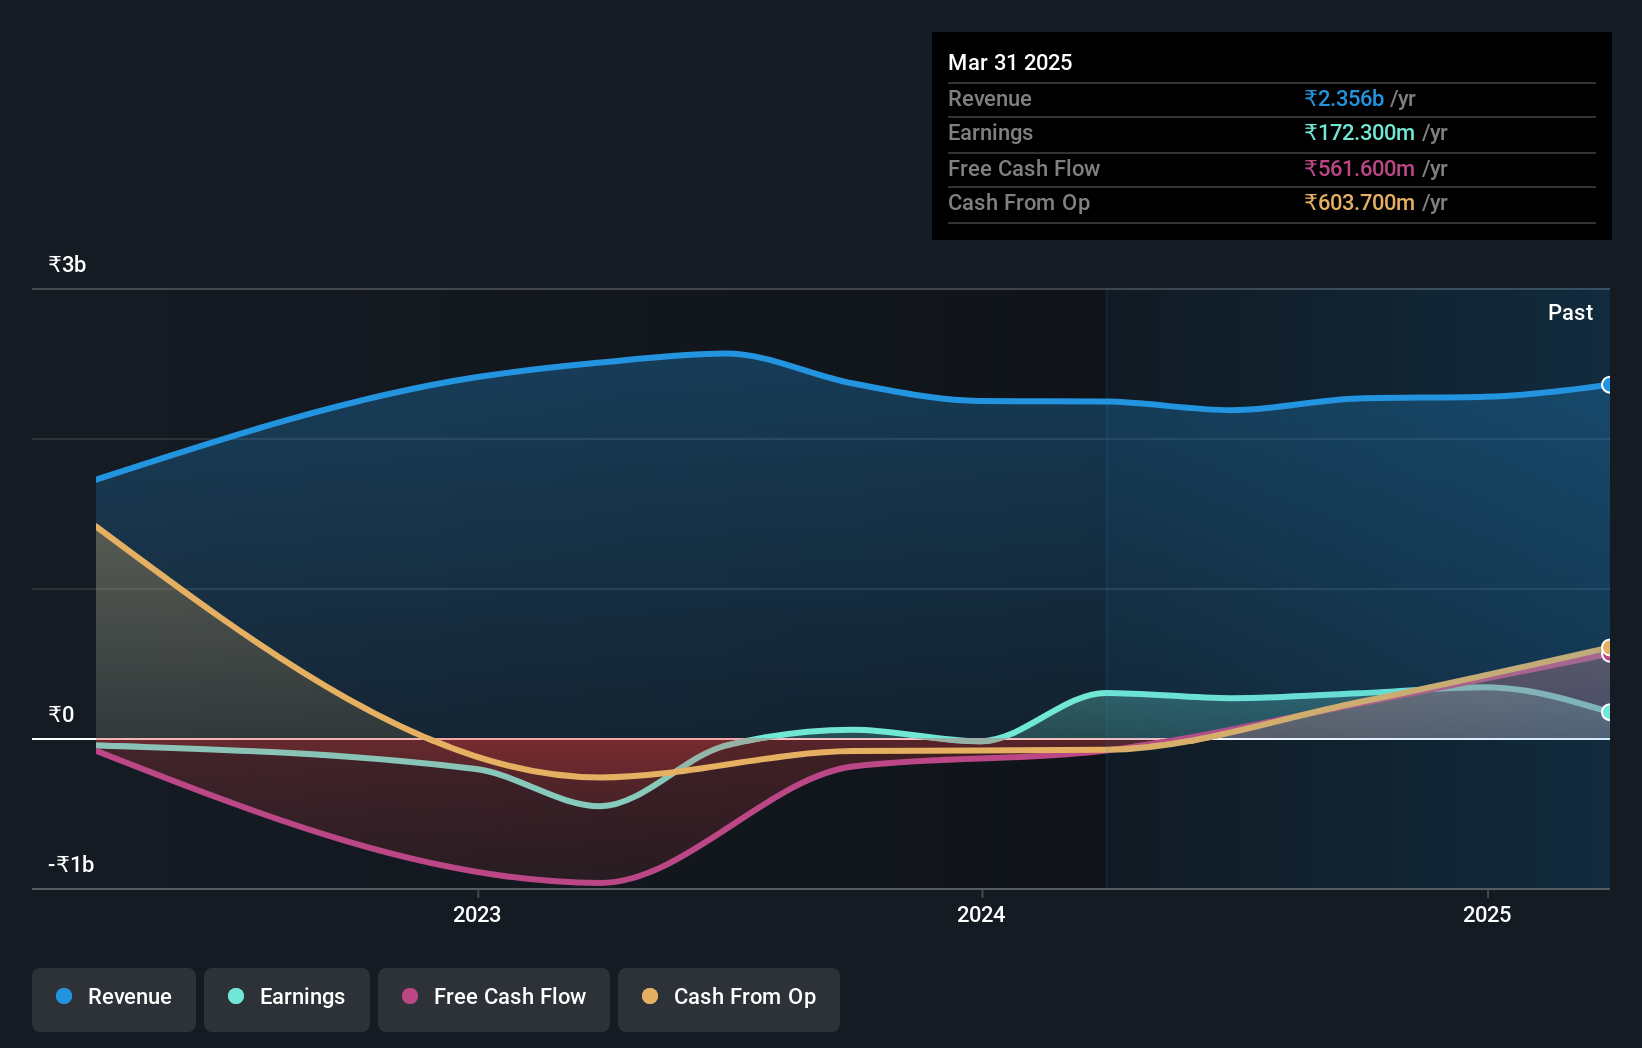Toggle the Cash From Op legend button
The width and height of the screenshot is (1642, 1048).
pyautogui.click(x=729, y=999)
